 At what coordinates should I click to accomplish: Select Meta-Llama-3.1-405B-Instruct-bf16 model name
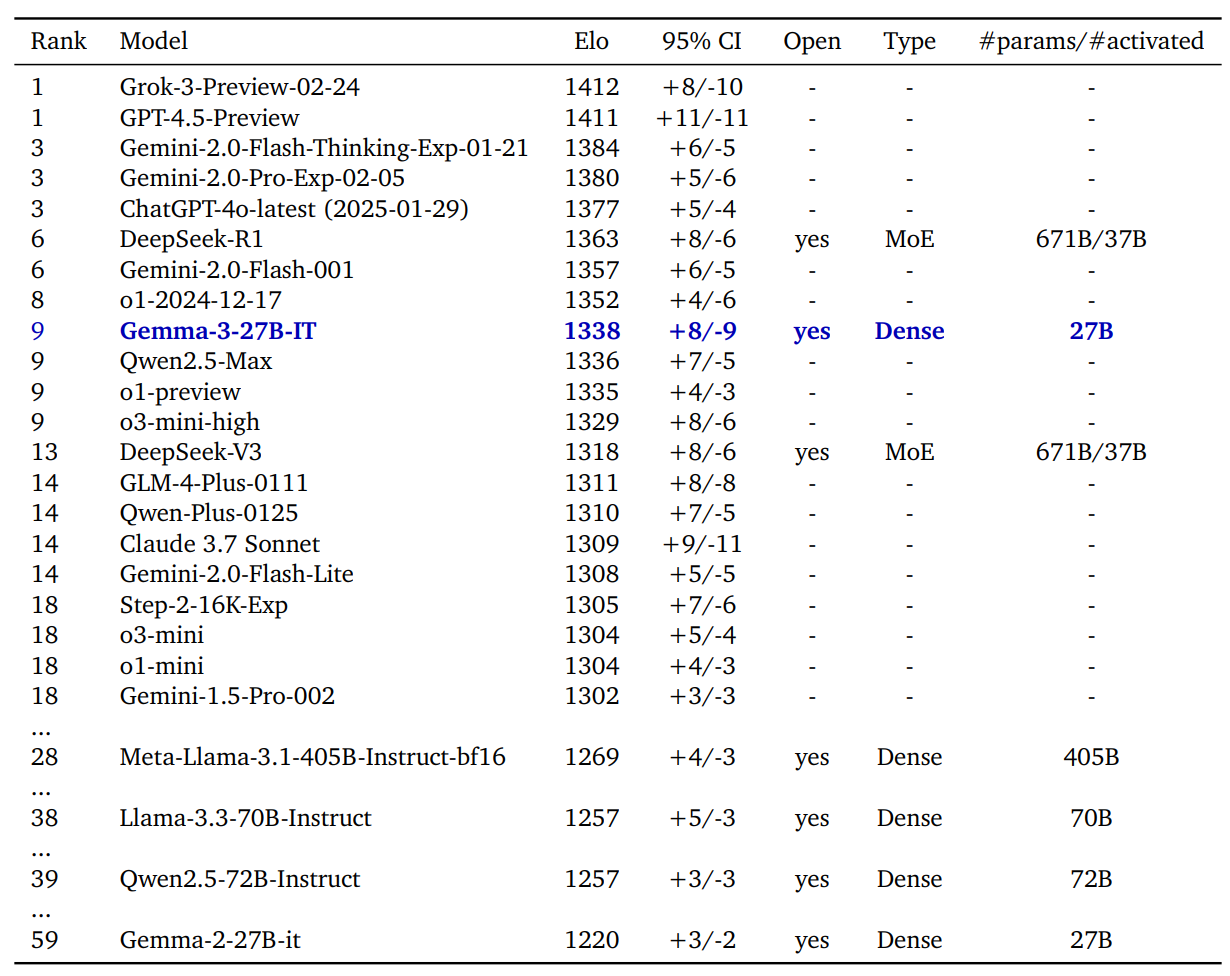click(313, 758)
